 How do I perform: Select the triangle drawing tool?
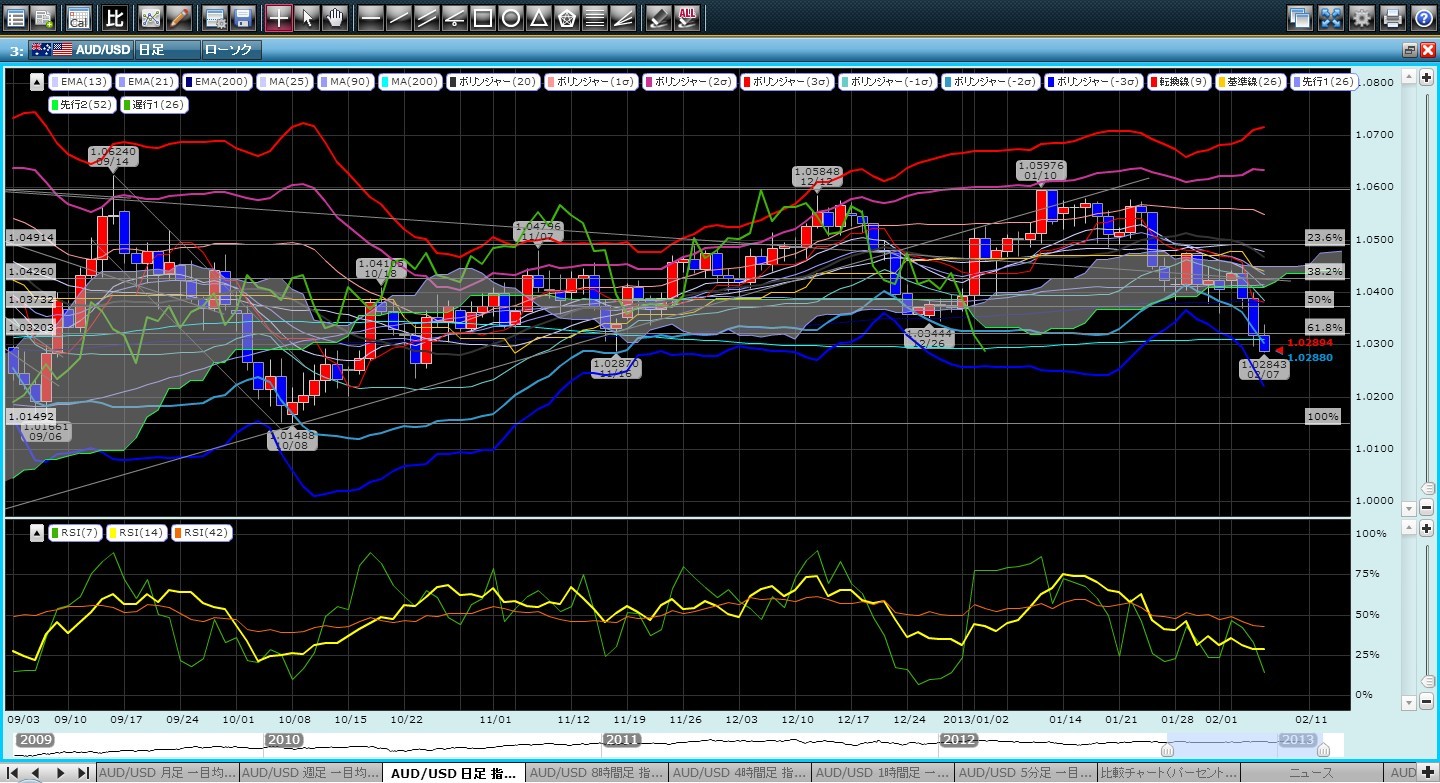538,17
